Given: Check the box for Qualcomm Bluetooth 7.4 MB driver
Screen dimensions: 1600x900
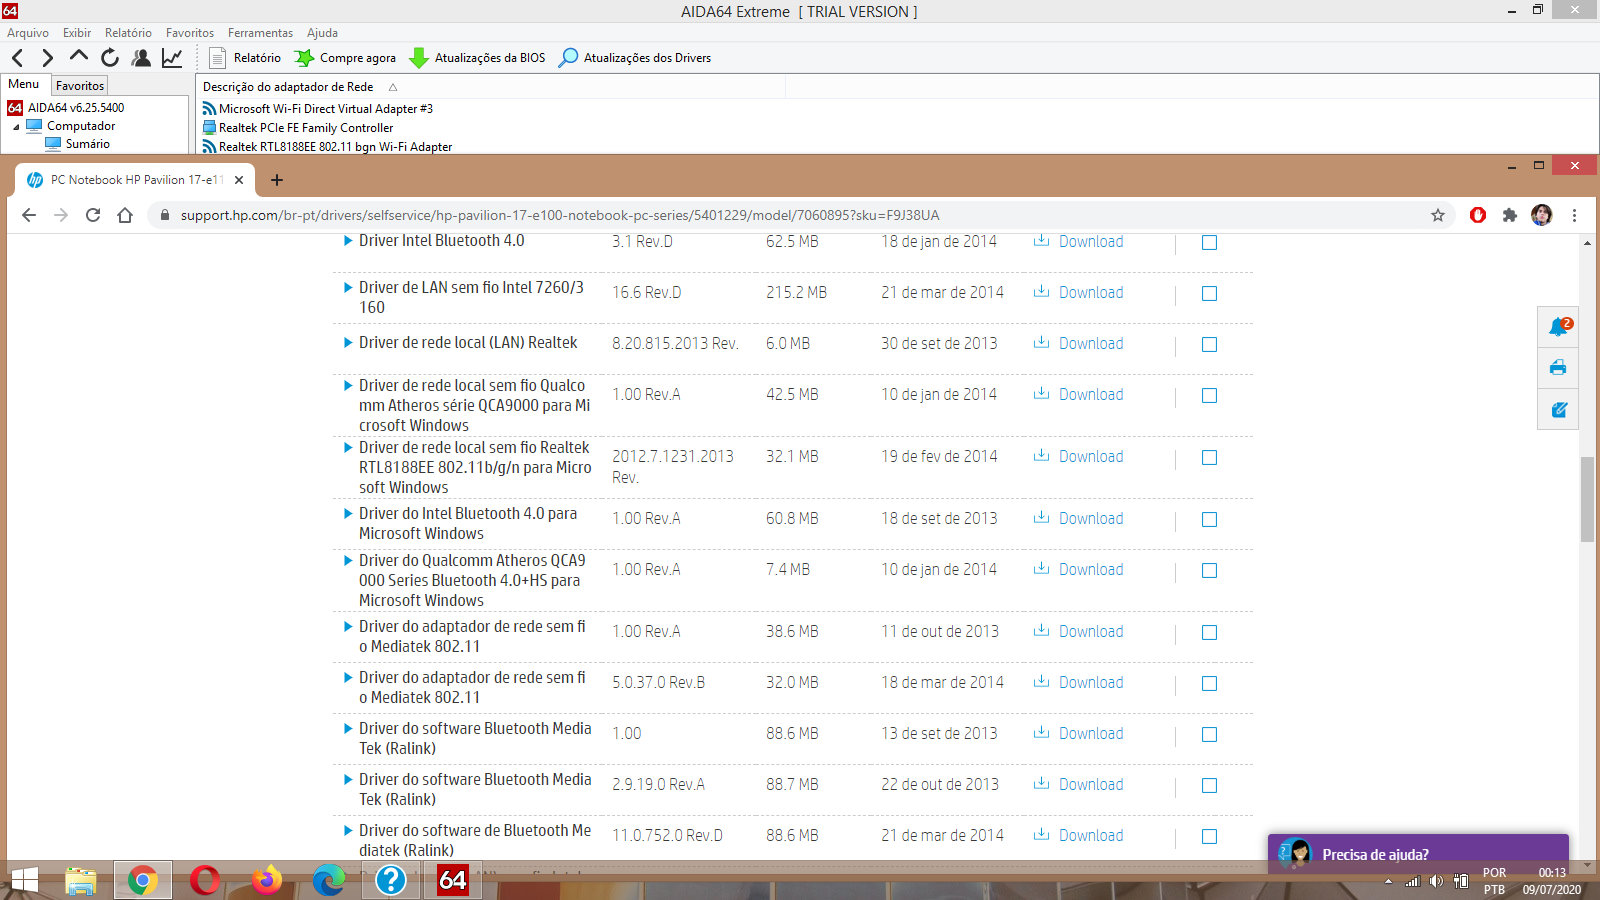Looking at the screenshot, I should pos(1209,570).
